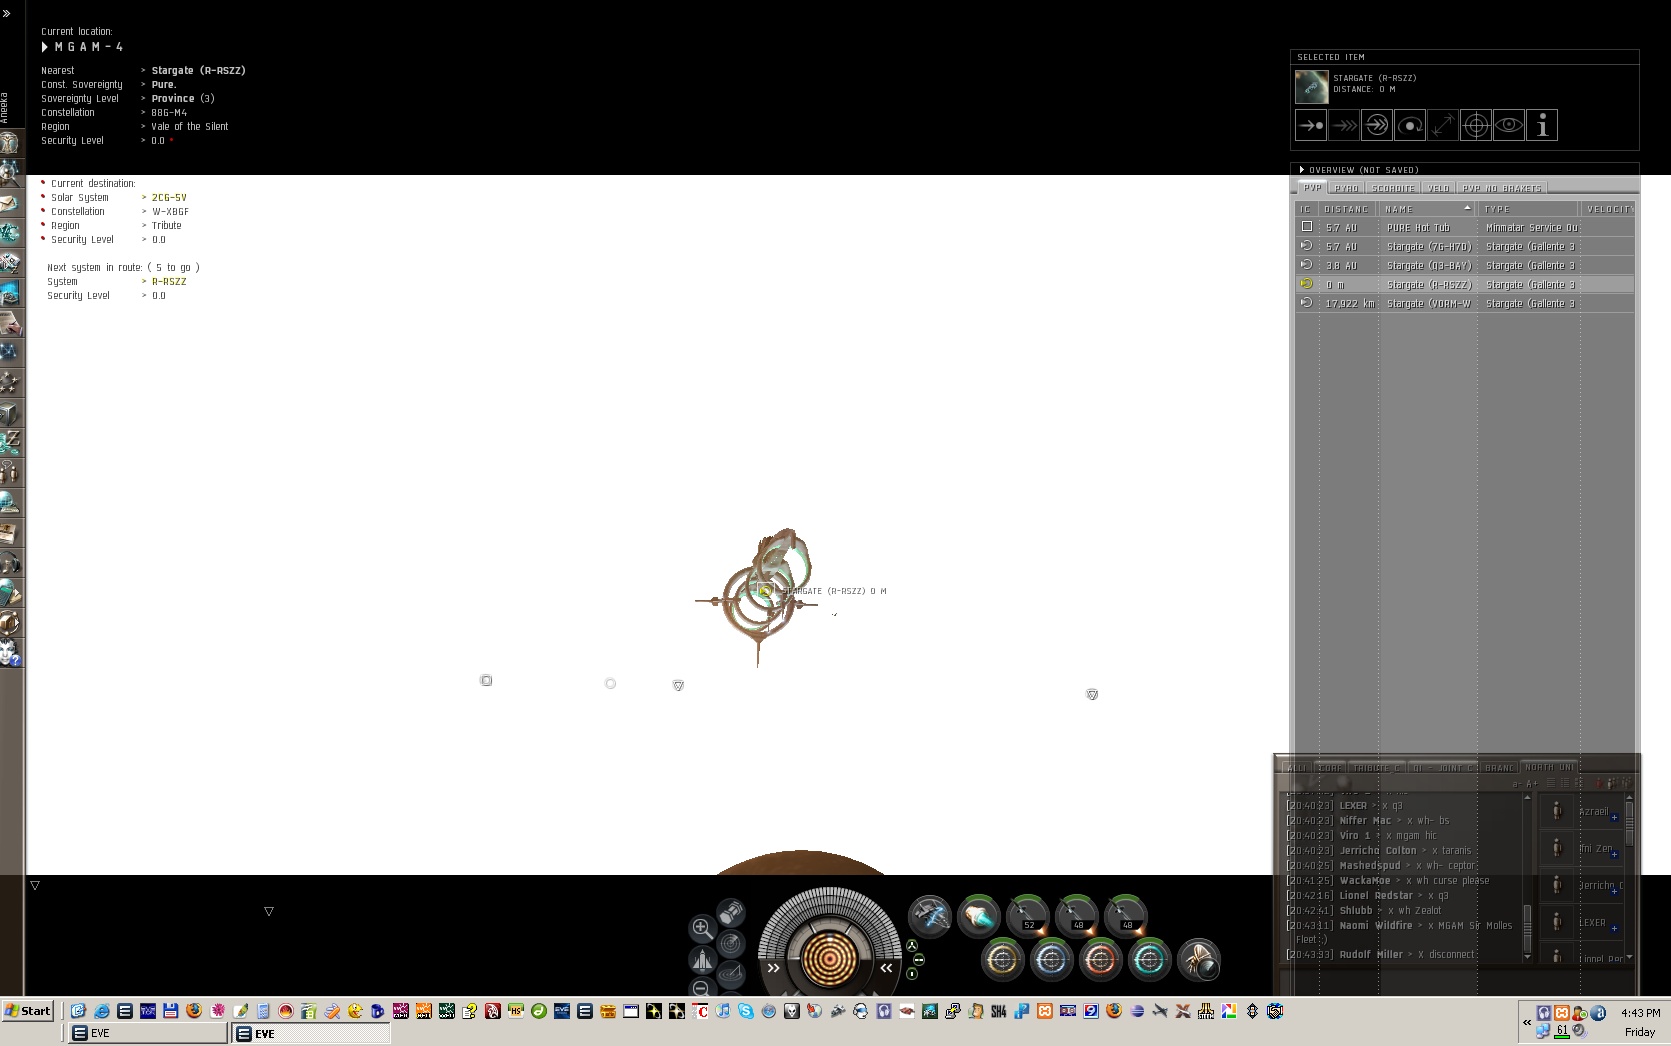Click the first EVE taskbar window button
The width and height of the screenshot is (1671, 1046).
(148, 1034)
